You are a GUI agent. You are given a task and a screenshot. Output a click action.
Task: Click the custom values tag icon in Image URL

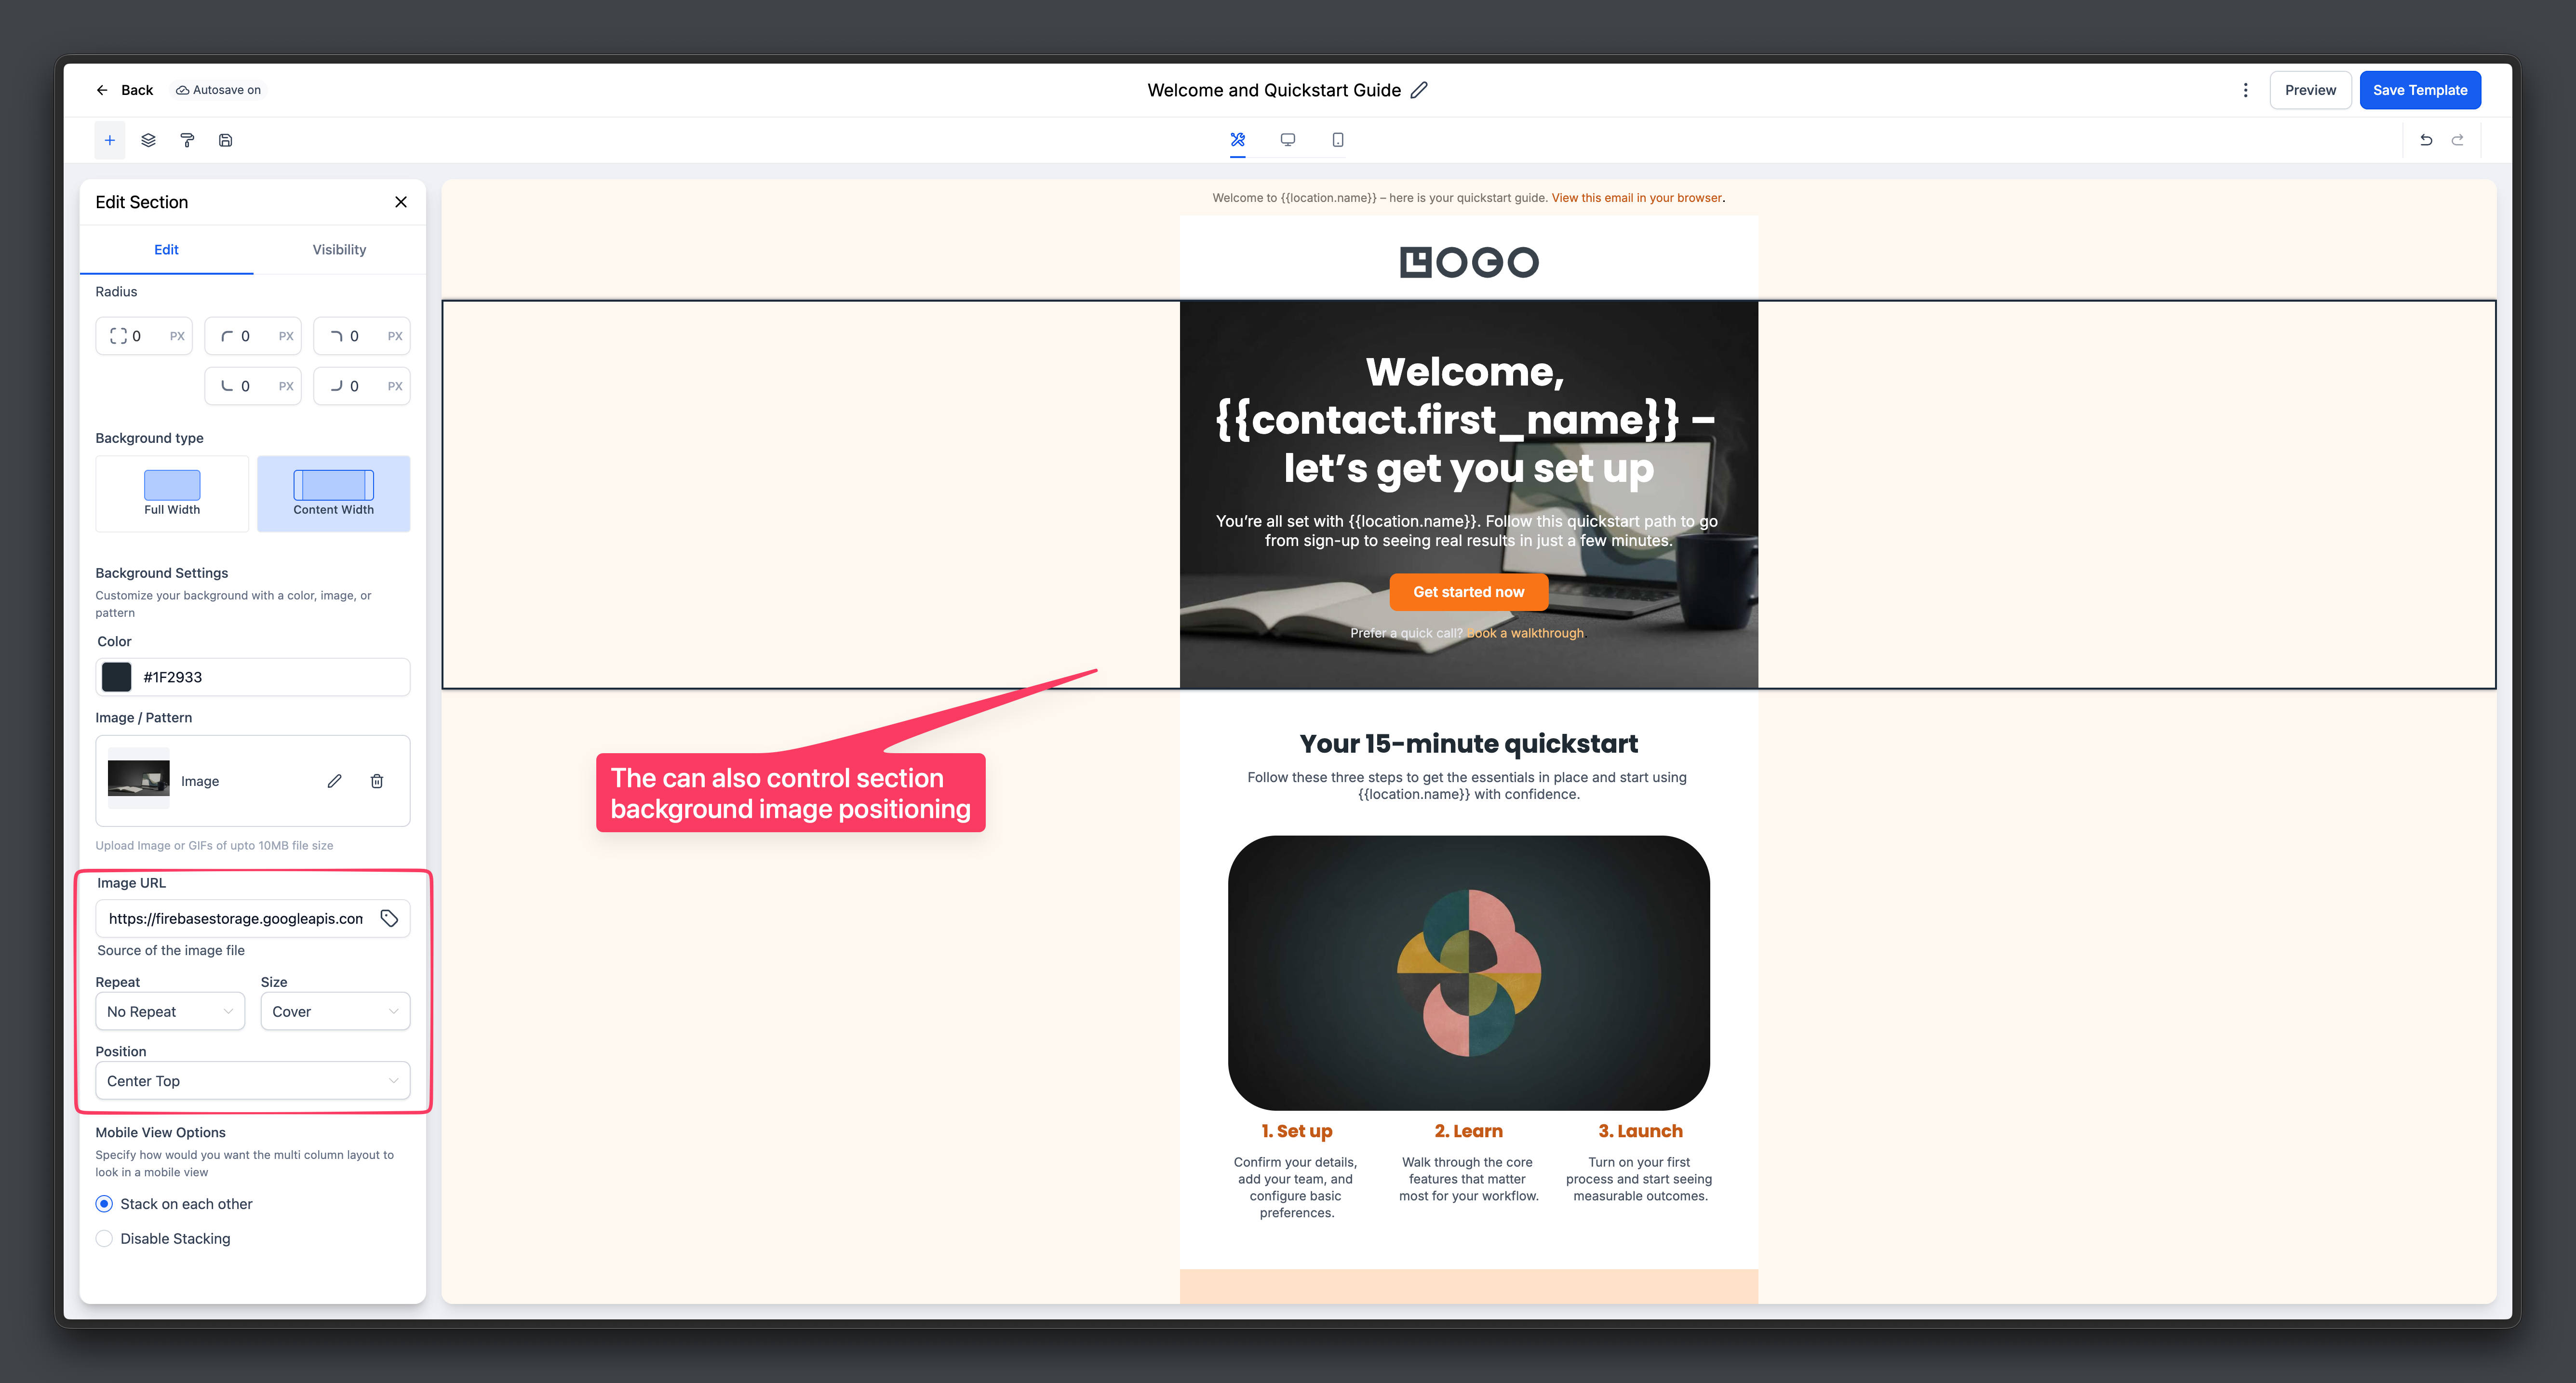[x=389, y=918]
